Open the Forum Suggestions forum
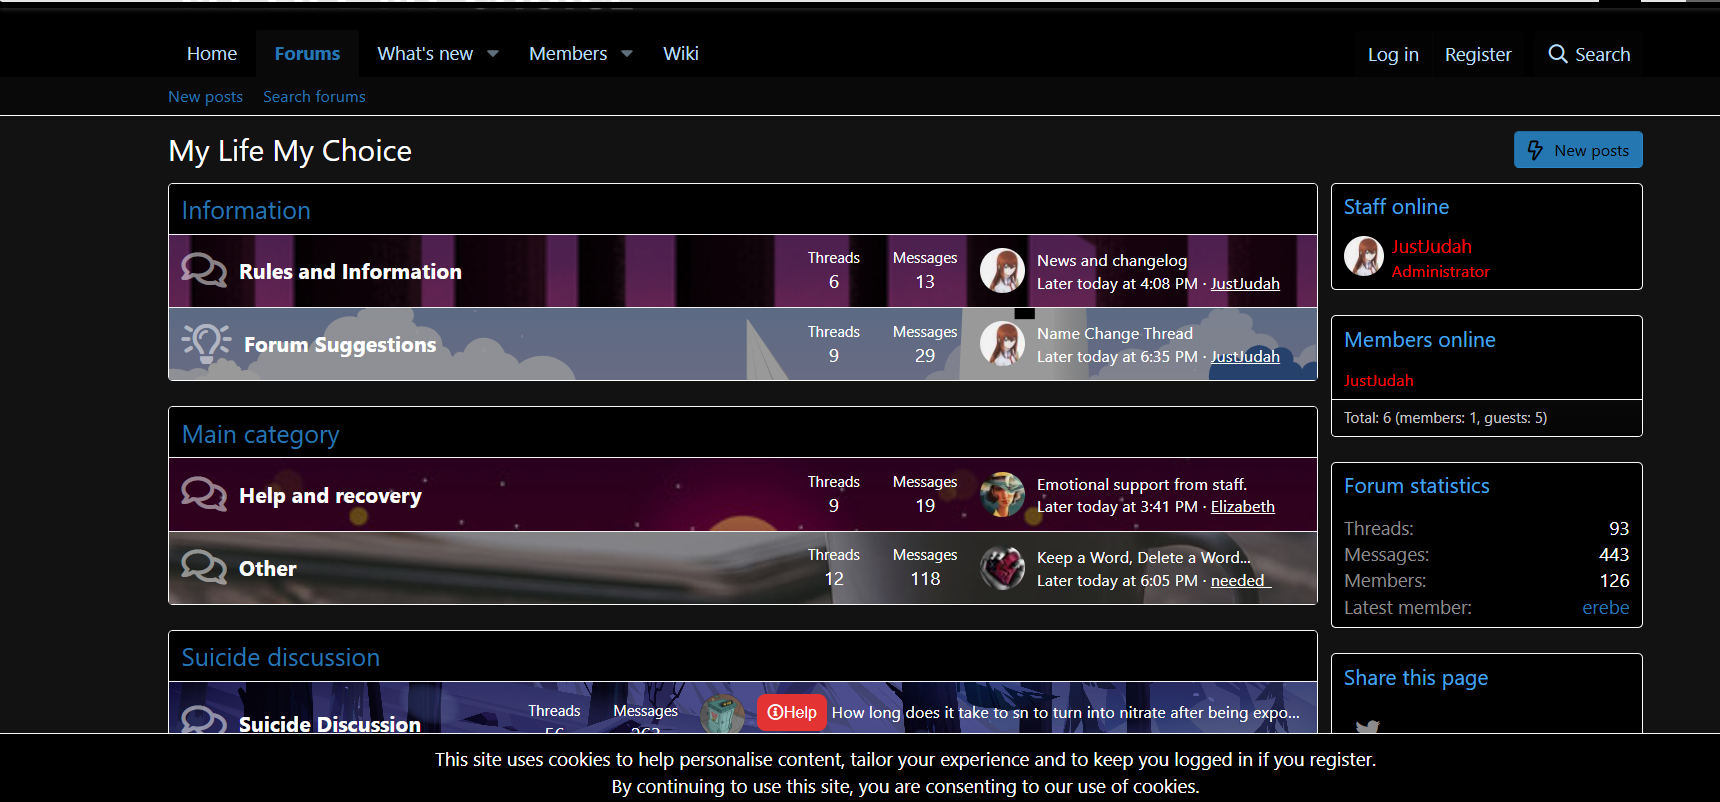This screenshot has width=1720, height=802. tap(340, 344)
